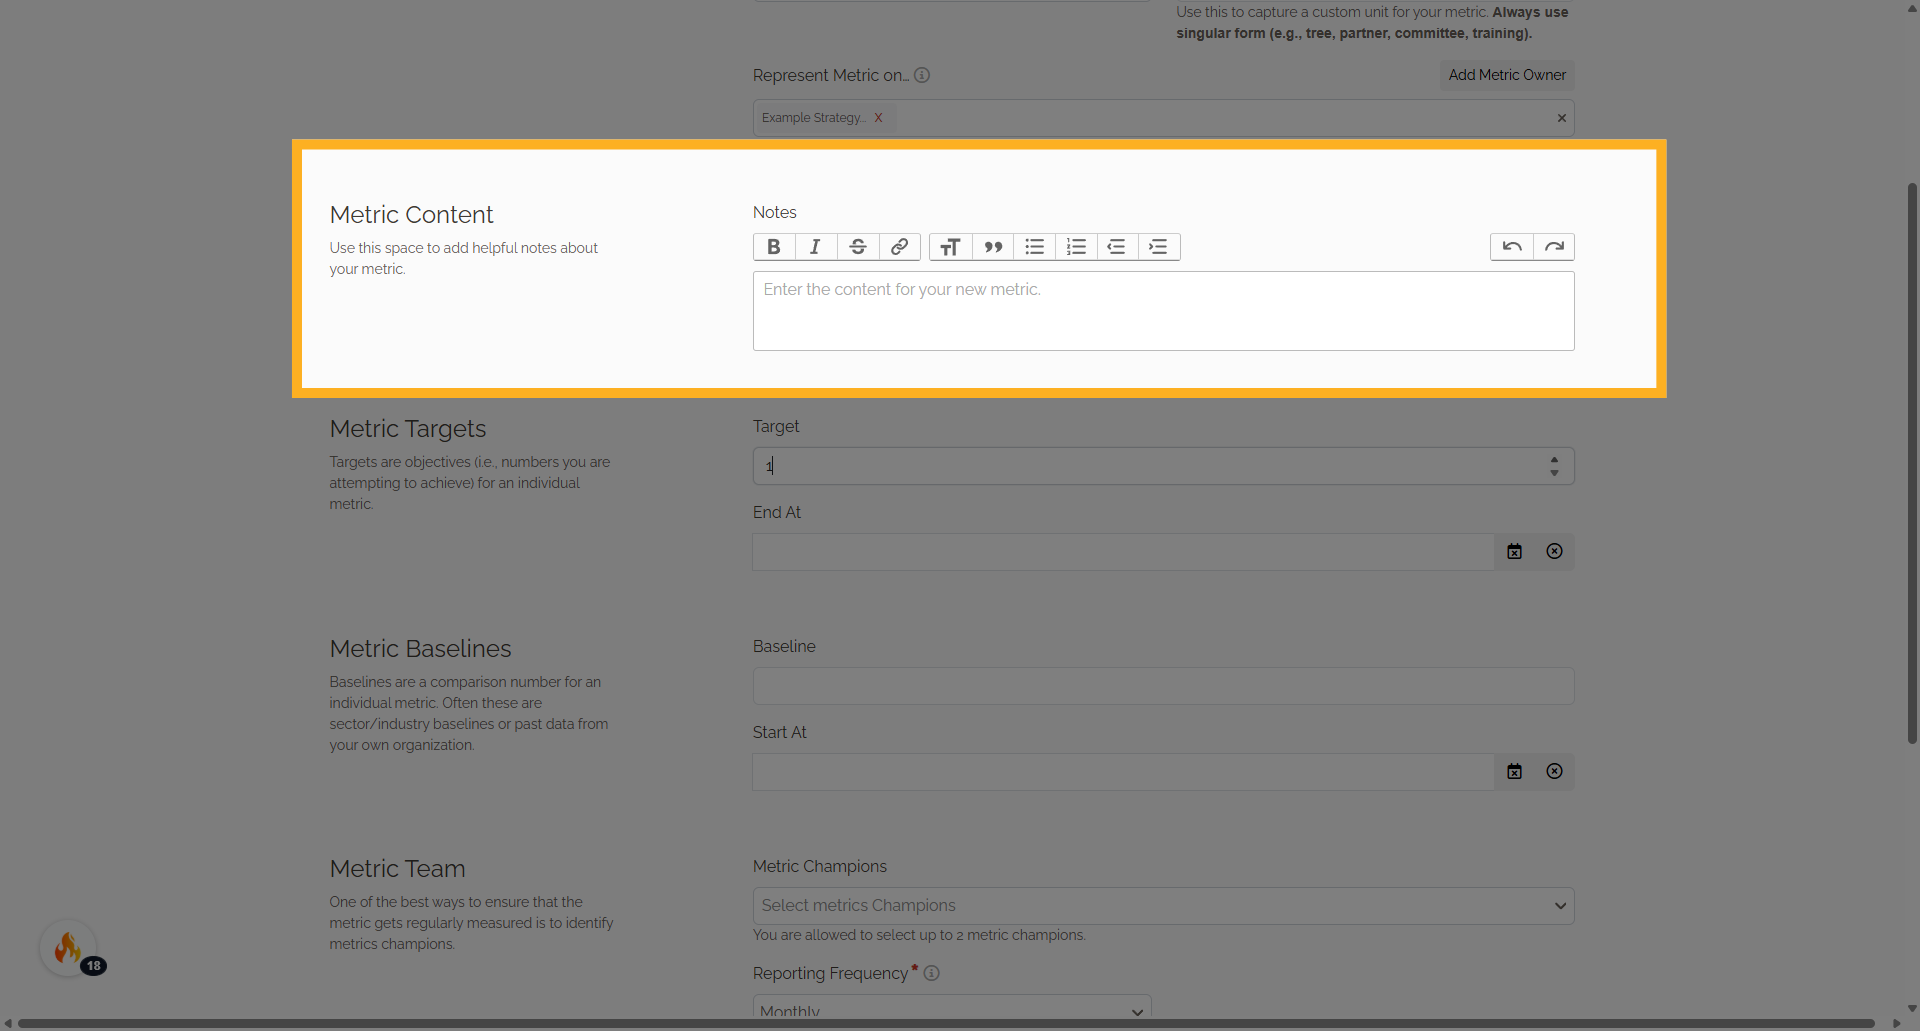Image resolution: width=1920 pixels, height=1031 pixels.
Task: Insert a link in Notes editor
Action: [900, 247]
